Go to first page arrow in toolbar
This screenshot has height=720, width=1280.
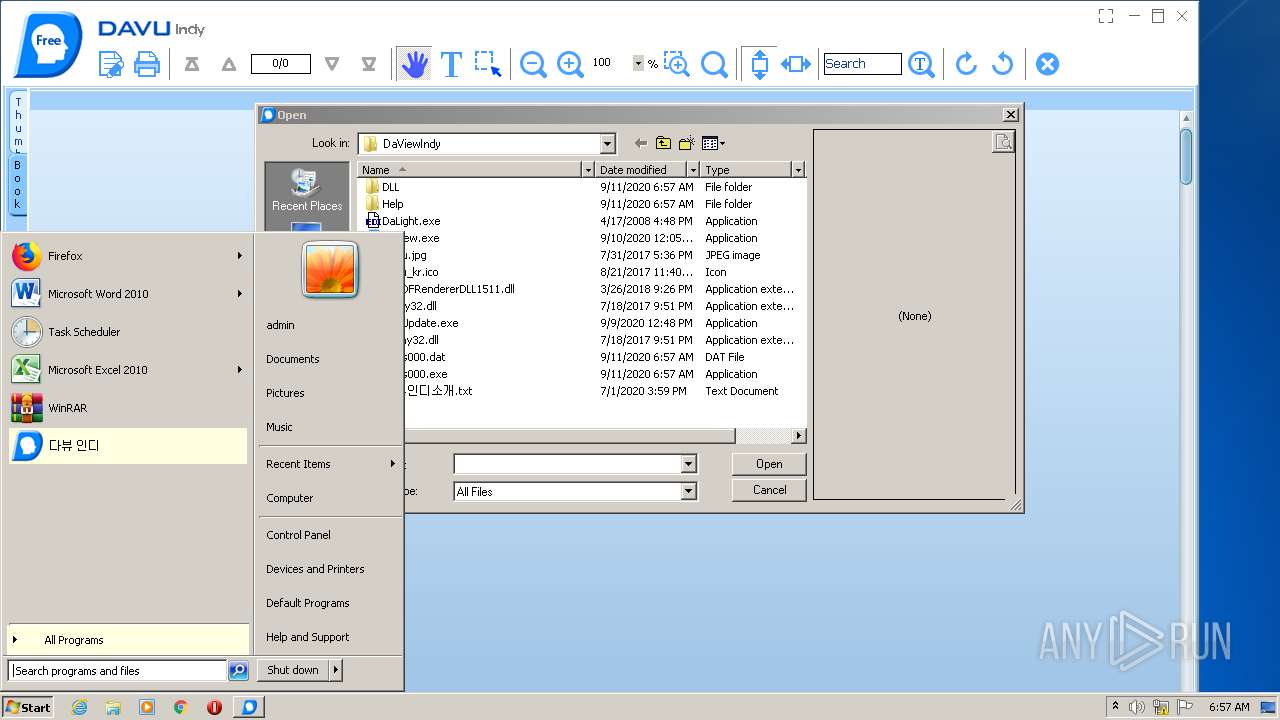(x=192, y=64)
